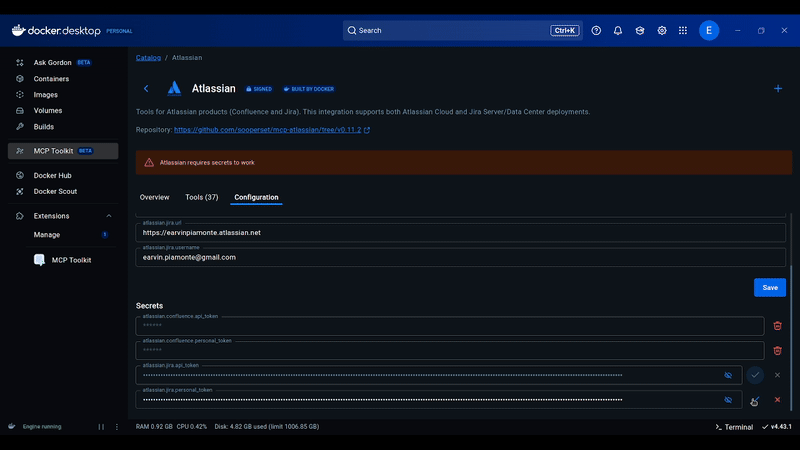800x450 pixels.
Task: Click the Docker Desktop whale logo
Action: coord(18,31)
